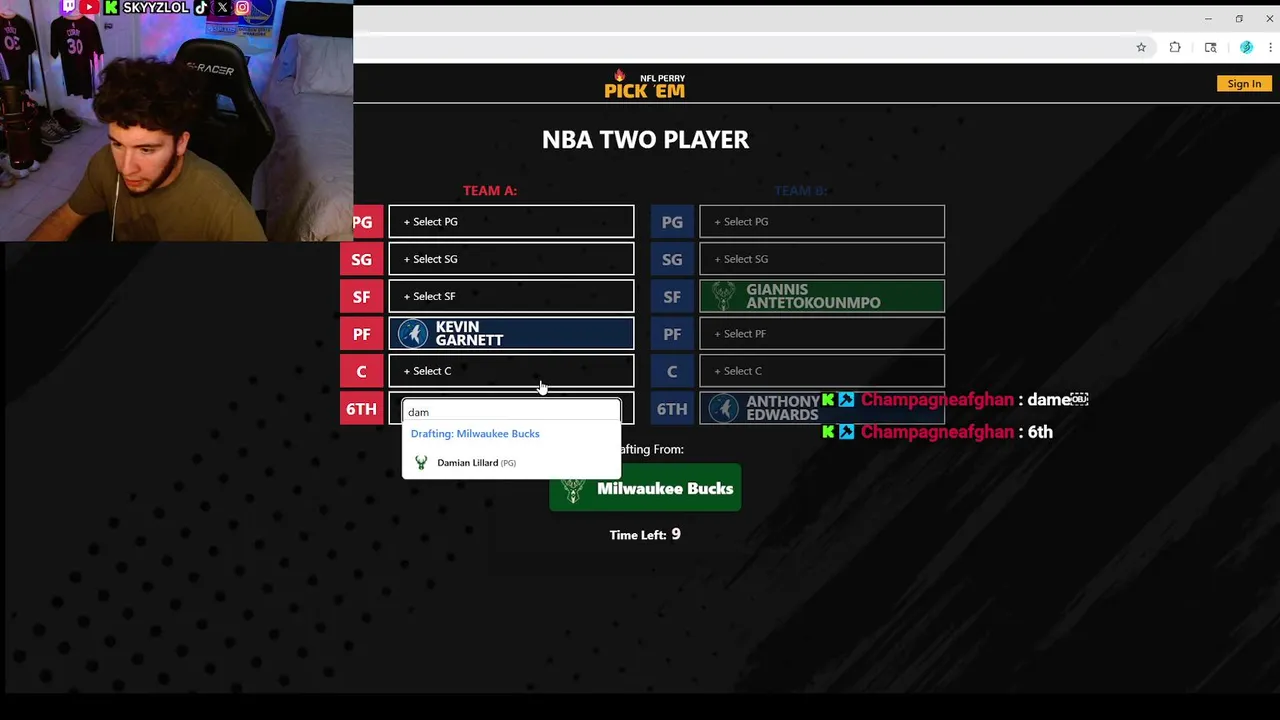Click Team B blue PG position label
Image resolution: width=1280 pixels, height=720 pixels.
coord(672,222)
